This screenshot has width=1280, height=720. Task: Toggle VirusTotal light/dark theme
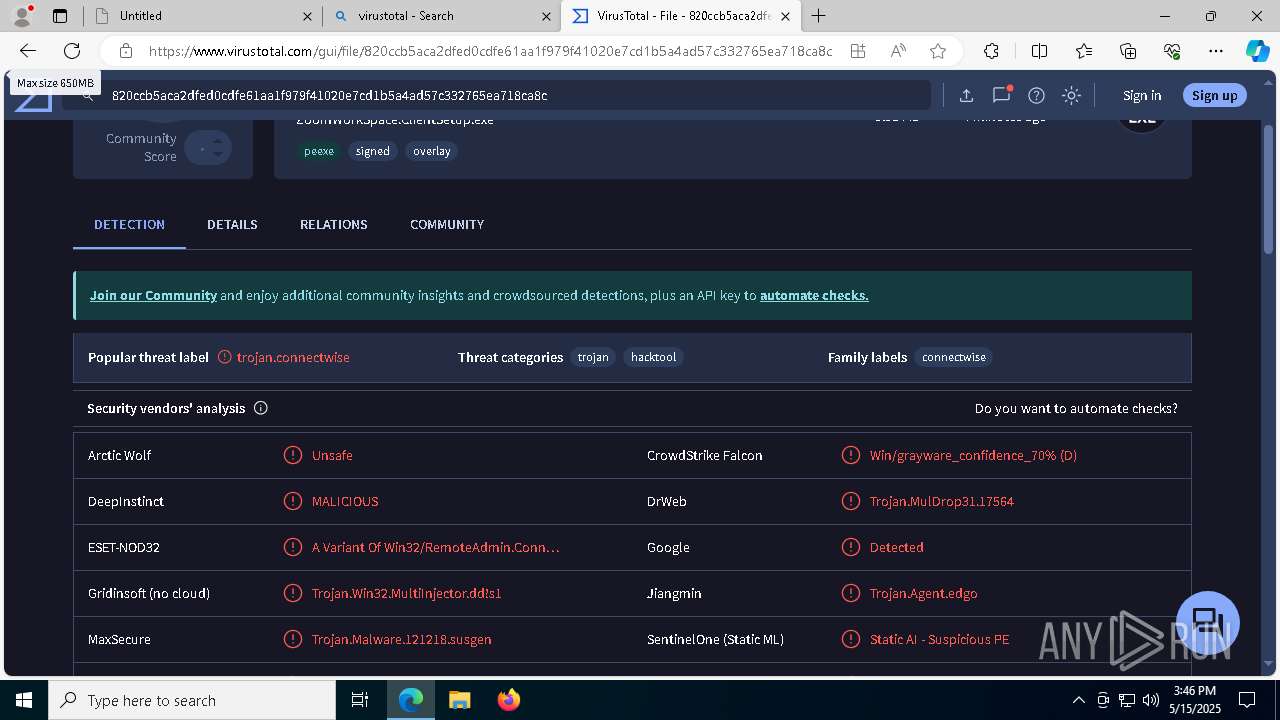[1072, 95]
